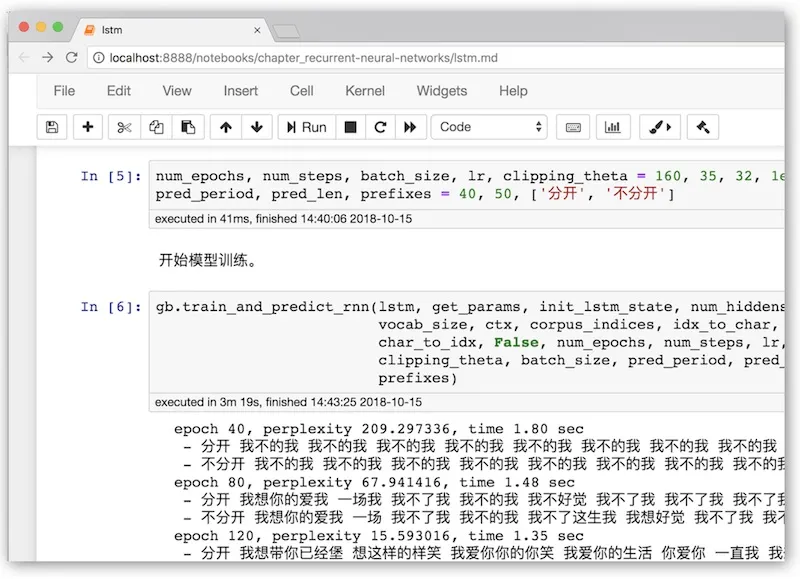Open the Widgets menu
The width and height of the screenshot is (800, 579).
pyautogui.click(x=442, y=91)
